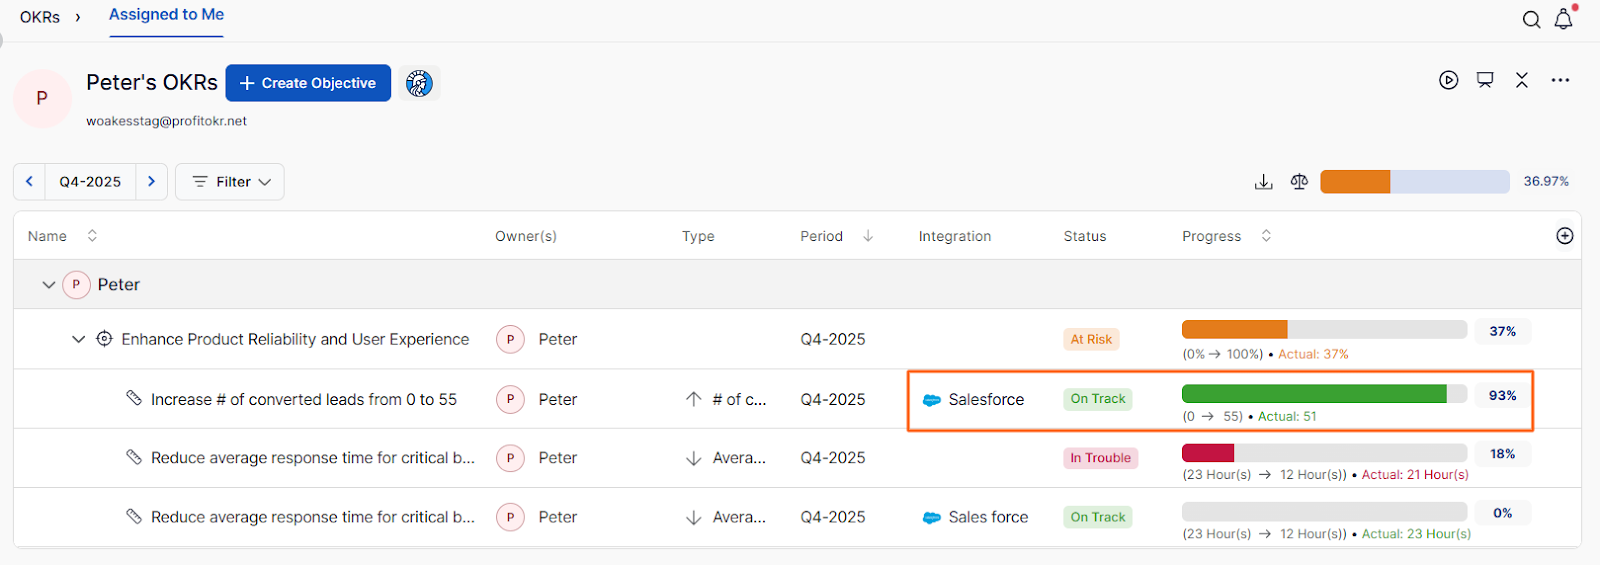
Task: Click the globe avatar icon beside Create Objective
Action: (x=419, y=83)
